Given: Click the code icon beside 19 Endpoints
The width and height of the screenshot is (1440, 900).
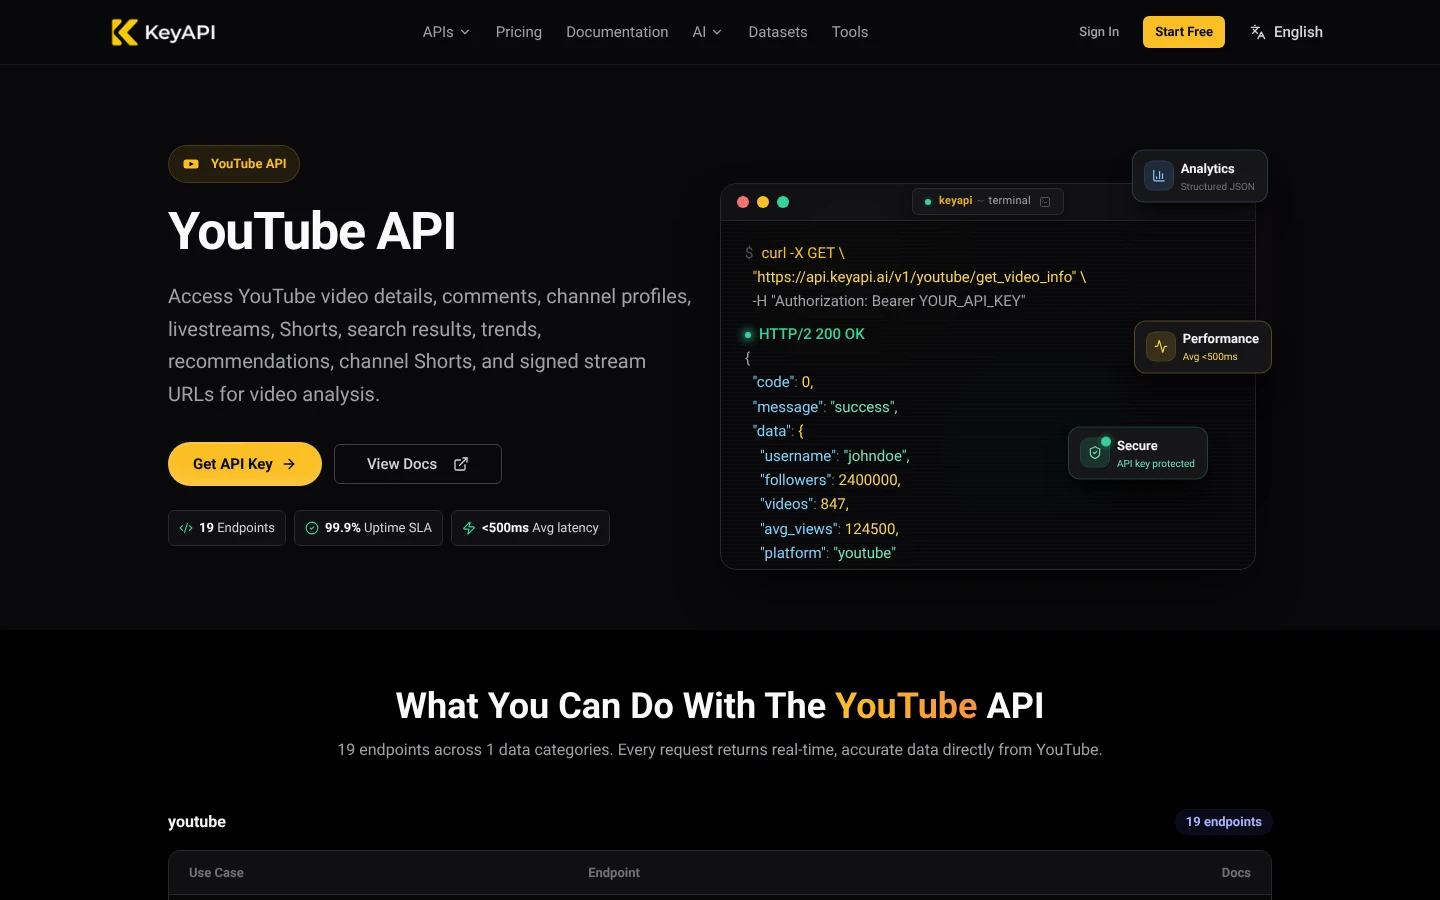Looking at the screenshot, I should 186,528.
